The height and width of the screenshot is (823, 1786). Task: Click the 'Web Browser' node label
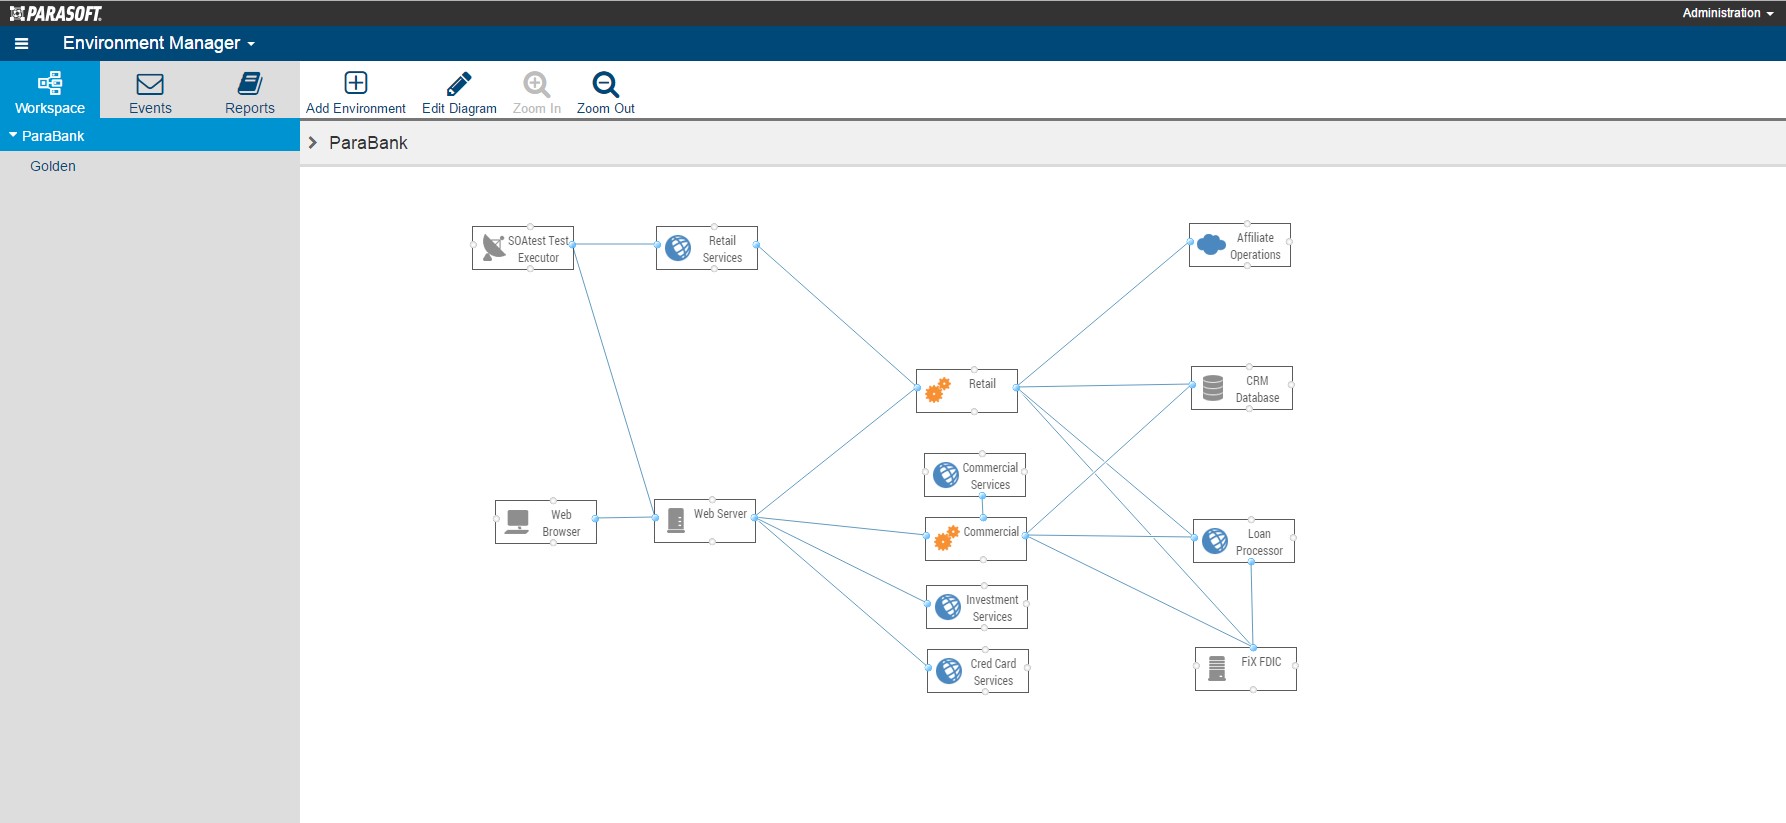[x=561, y=523]
